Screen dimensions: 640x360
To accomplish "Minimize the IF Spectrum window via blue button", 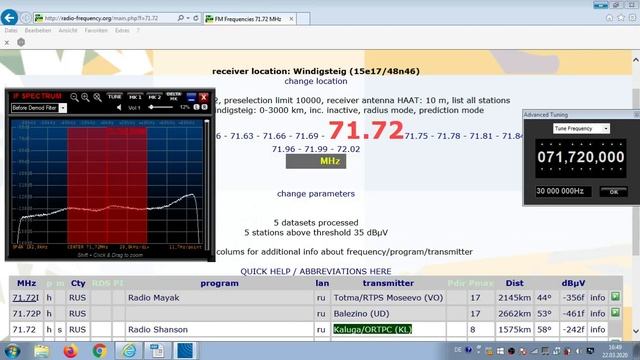I will [191, 97].
